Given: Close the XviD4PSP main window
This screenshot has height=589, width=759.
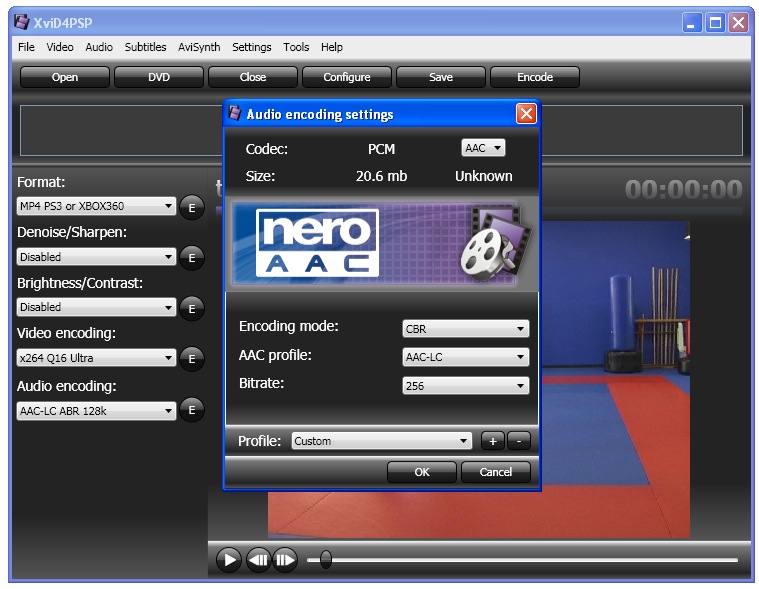Looking at the screenshot, I should [x=739, y=23].
